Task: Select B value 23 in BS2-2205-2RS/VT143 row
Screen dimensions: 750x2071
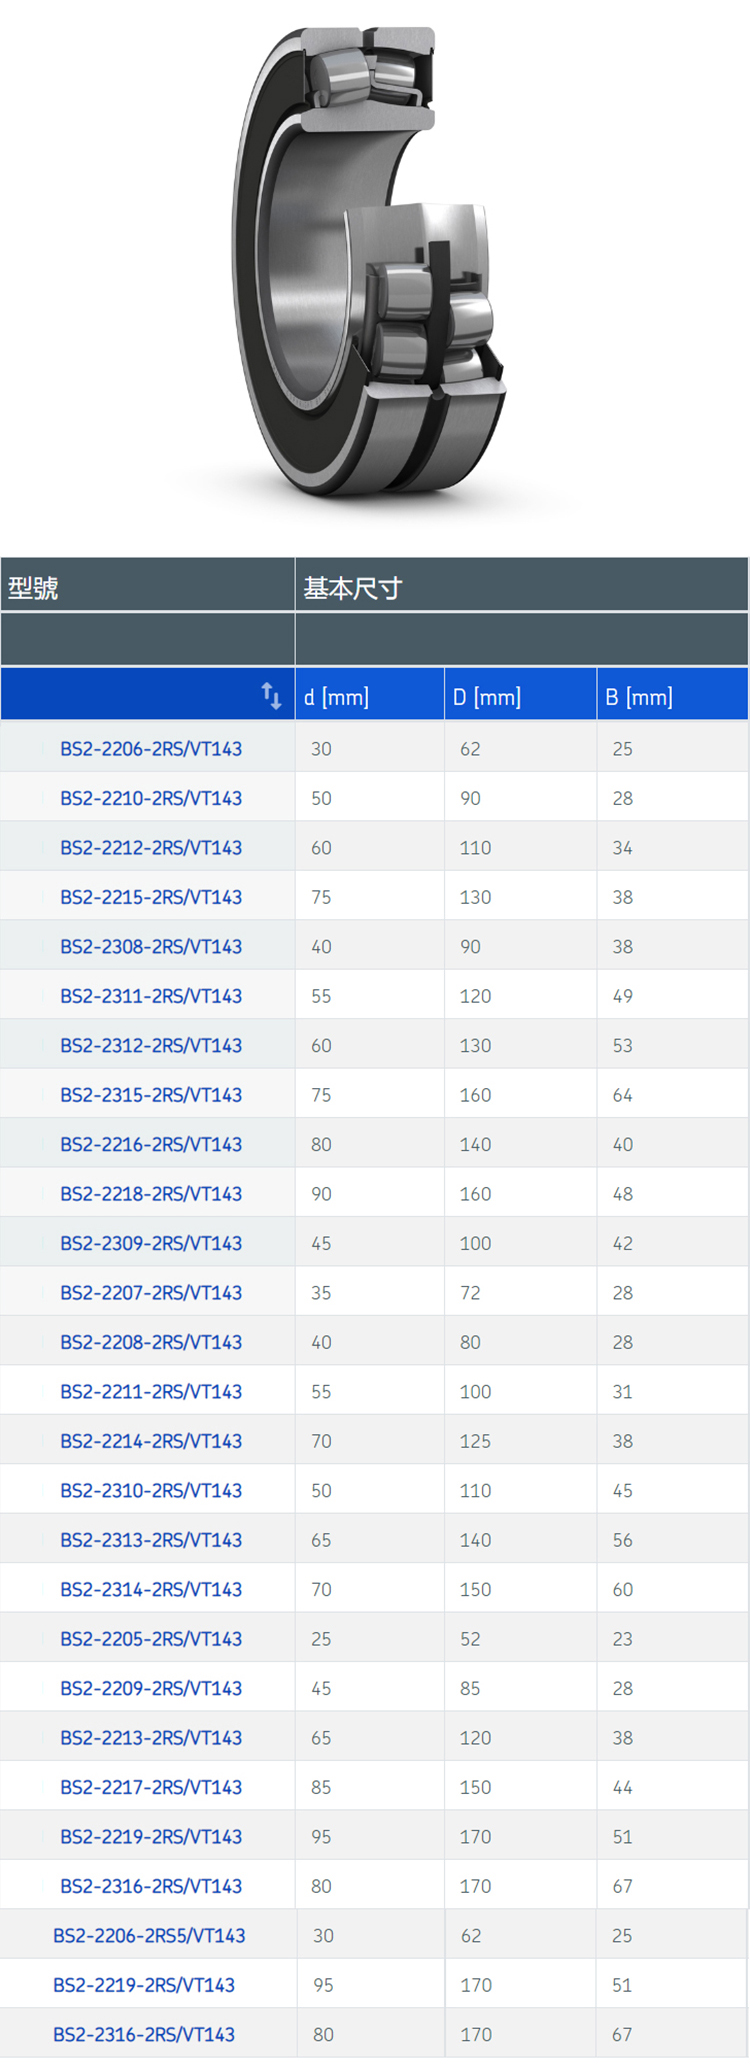Action: (x=623, y=1640)
